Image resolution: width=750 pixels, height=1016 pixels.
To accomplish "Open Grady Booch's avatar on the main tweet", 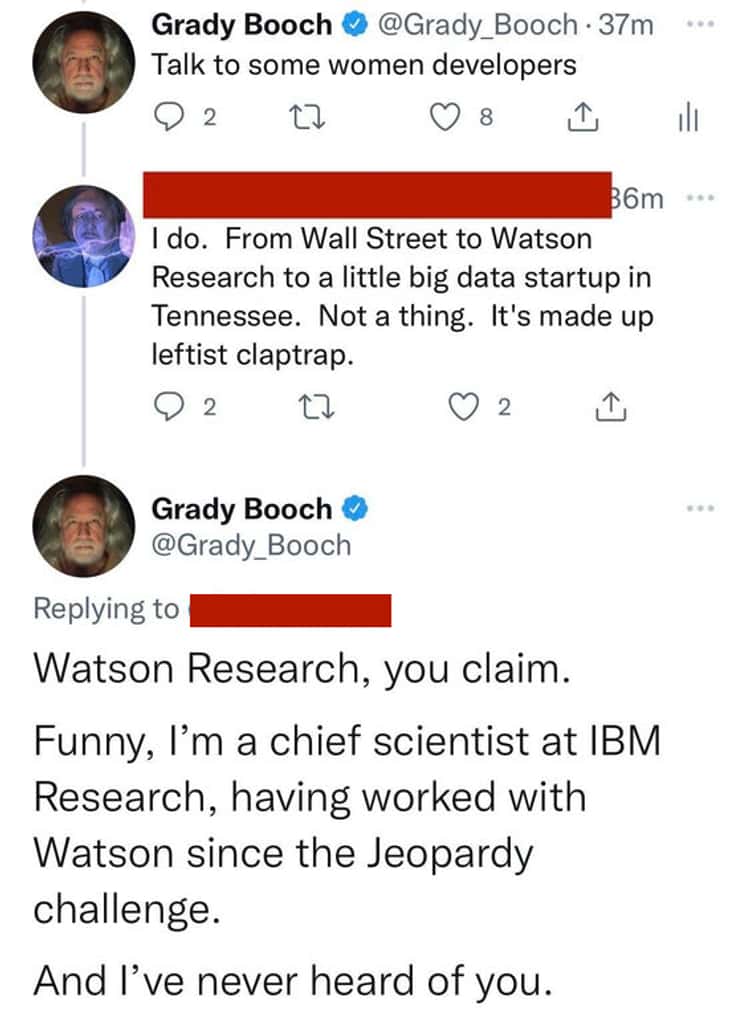I will [84, 526].
